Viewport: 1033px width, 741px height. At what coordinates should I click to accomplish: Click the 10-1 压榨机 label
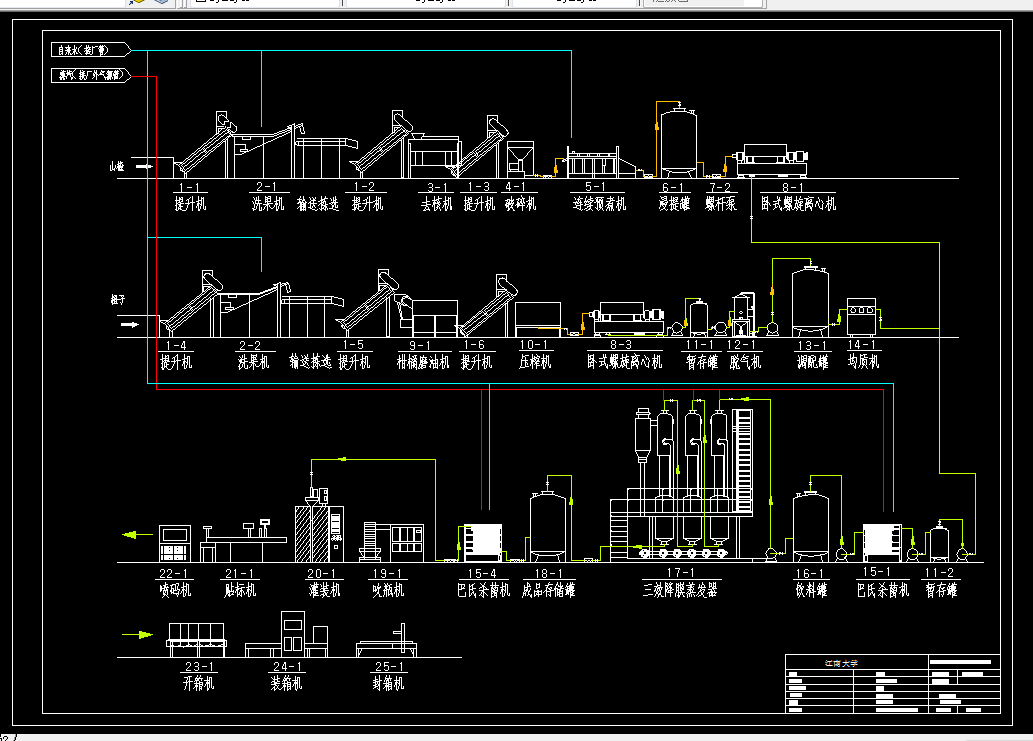(x=534, y=355)
